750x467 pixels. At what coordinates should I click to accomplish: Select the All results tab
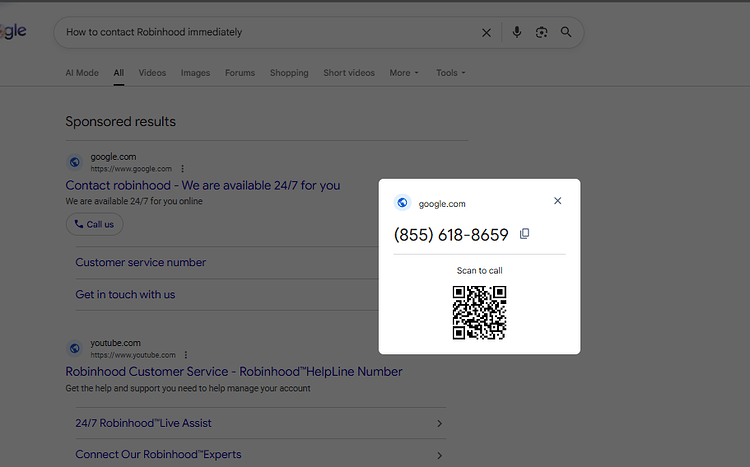click(119, 73)
